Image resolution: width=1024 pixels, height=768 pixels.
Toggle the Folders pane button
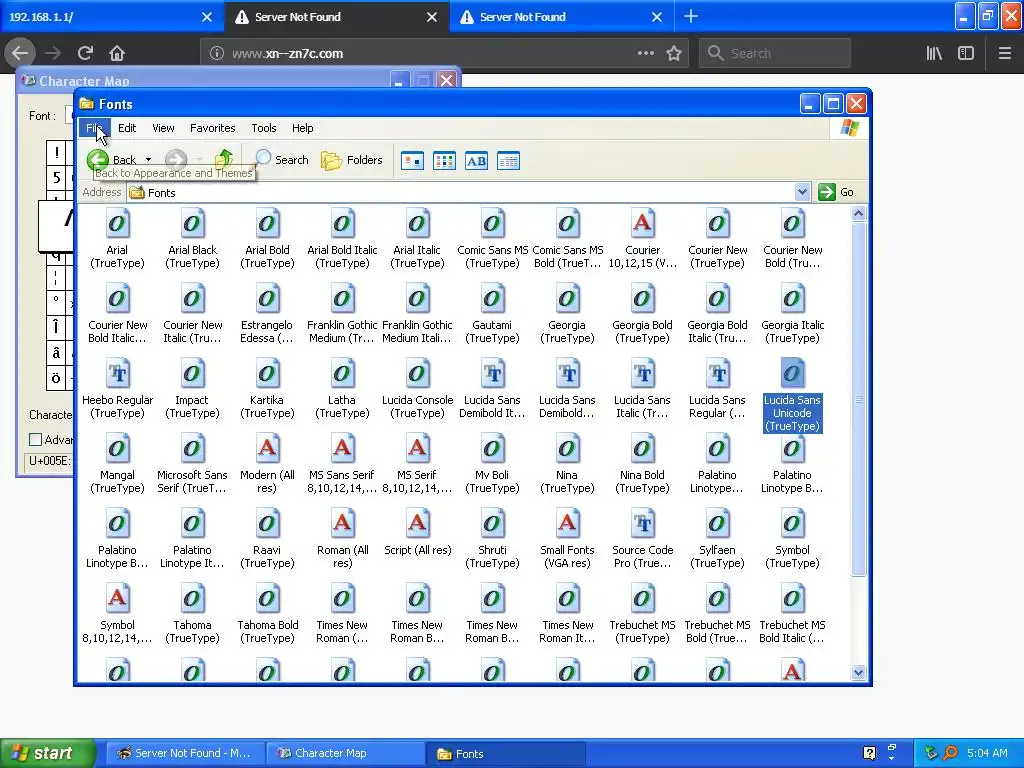(351, 159)
